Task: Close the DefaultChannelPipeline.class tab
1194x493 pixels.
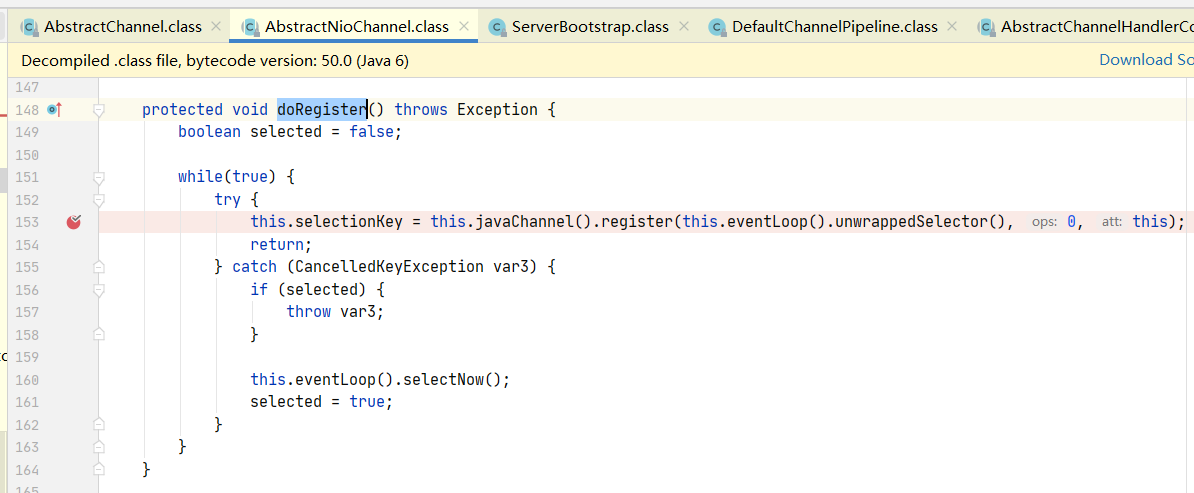Action: point(953,27)
